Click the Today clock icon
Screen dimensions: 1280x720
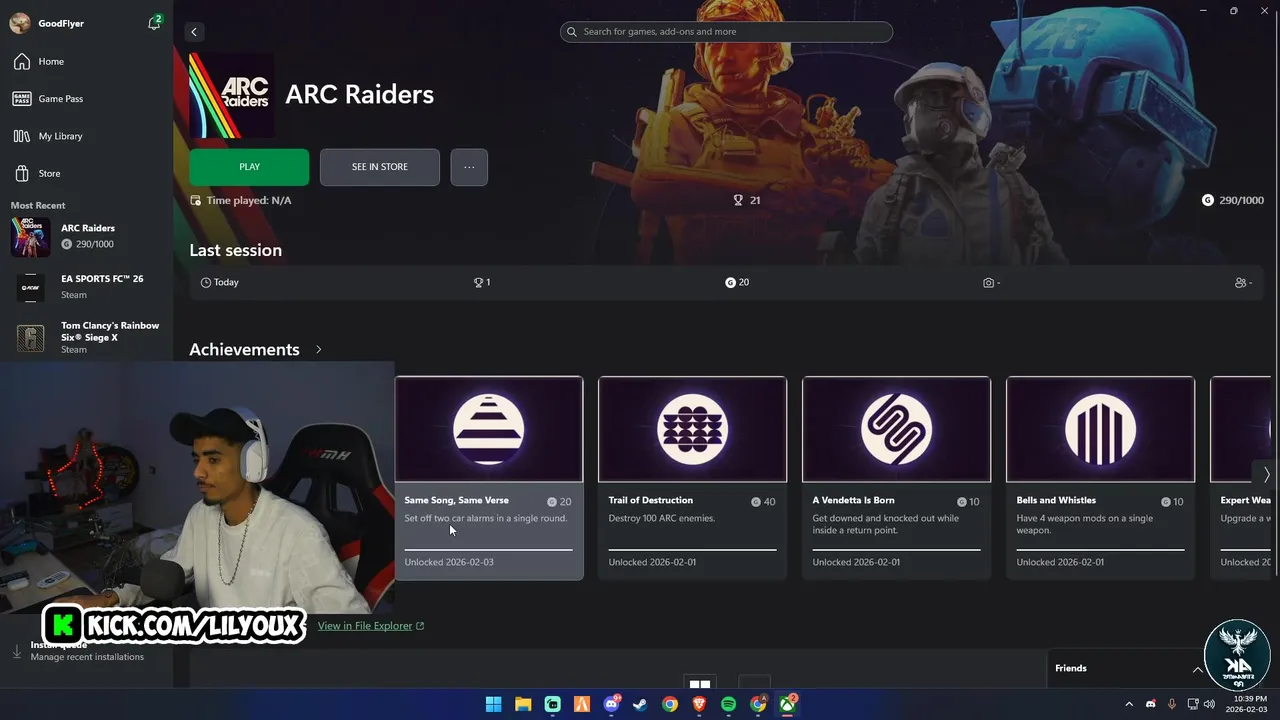coord(206,283)
